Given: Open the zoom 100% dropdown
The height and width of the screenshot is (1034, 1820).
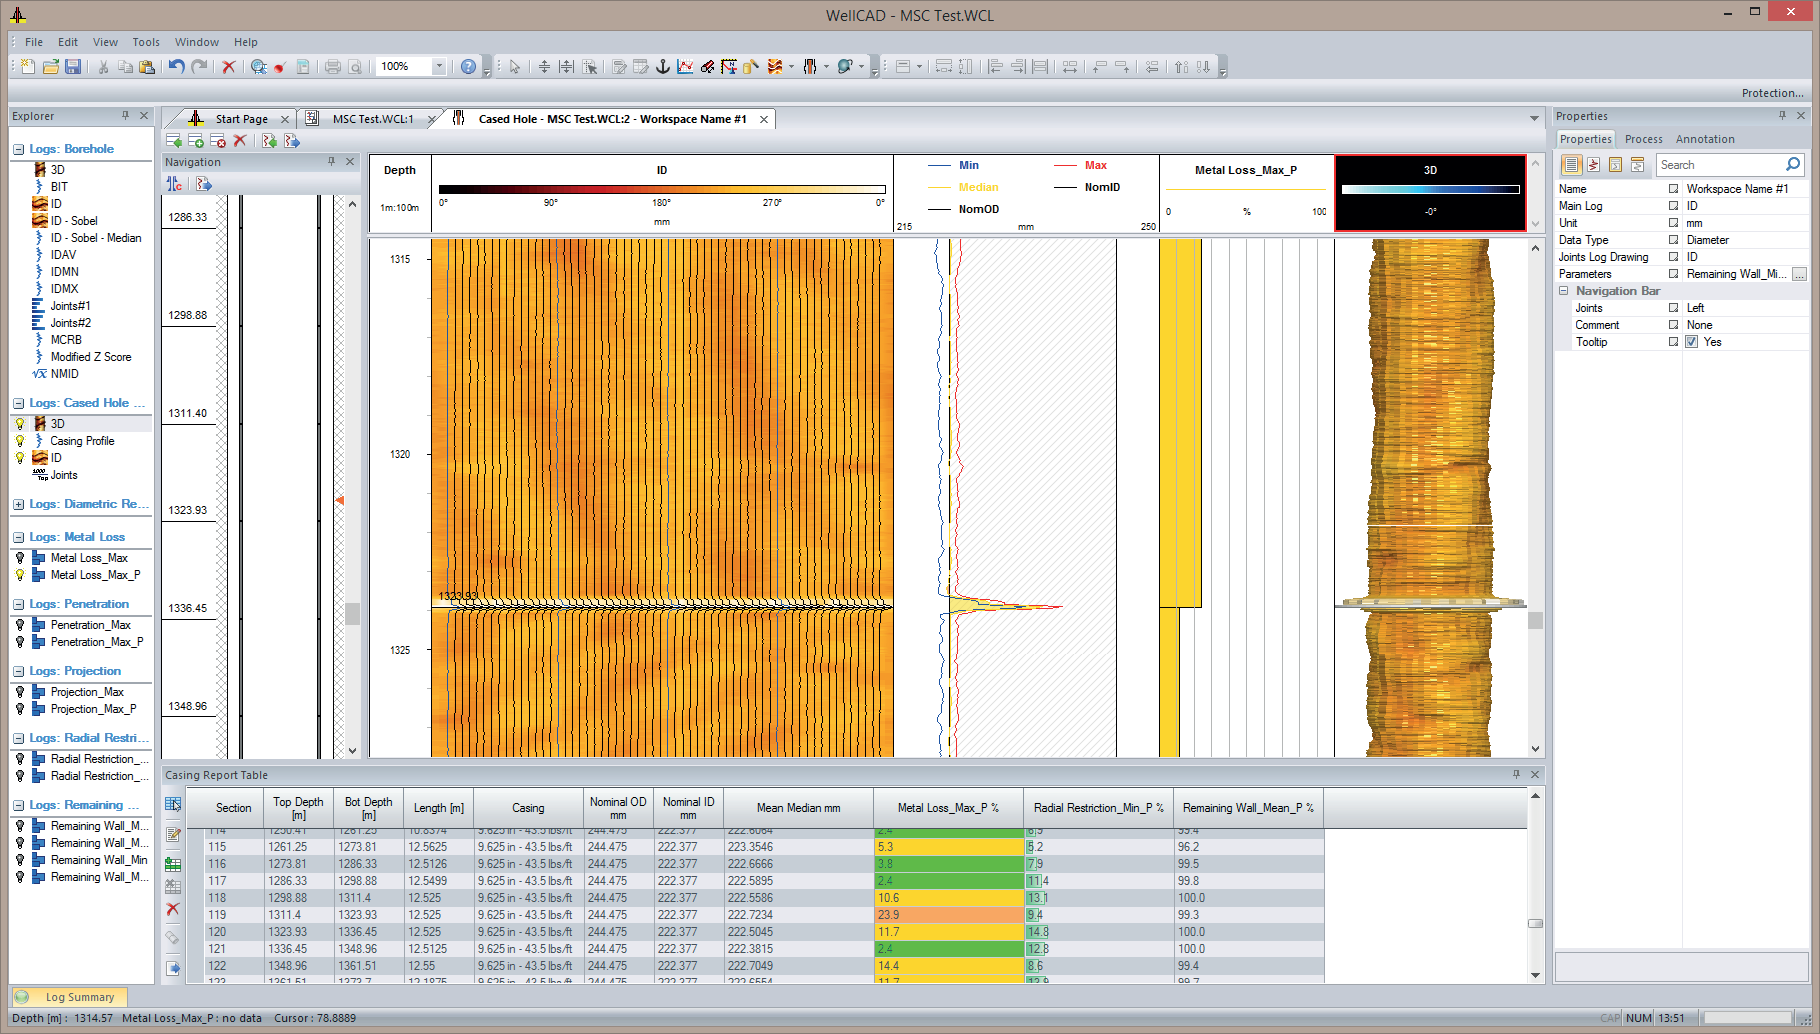Looking at the screenshot, I should point(438,67).
